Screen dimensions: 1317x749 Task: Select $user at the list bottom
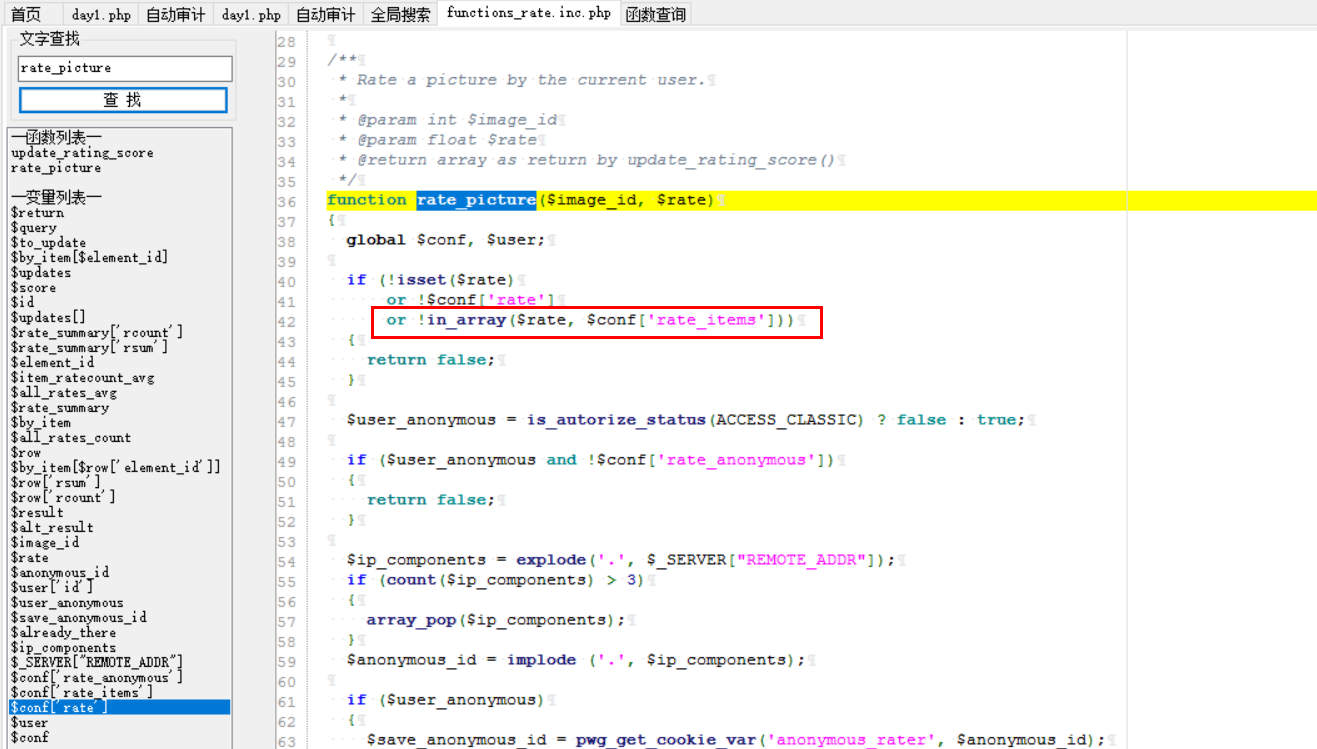point(29,723)
